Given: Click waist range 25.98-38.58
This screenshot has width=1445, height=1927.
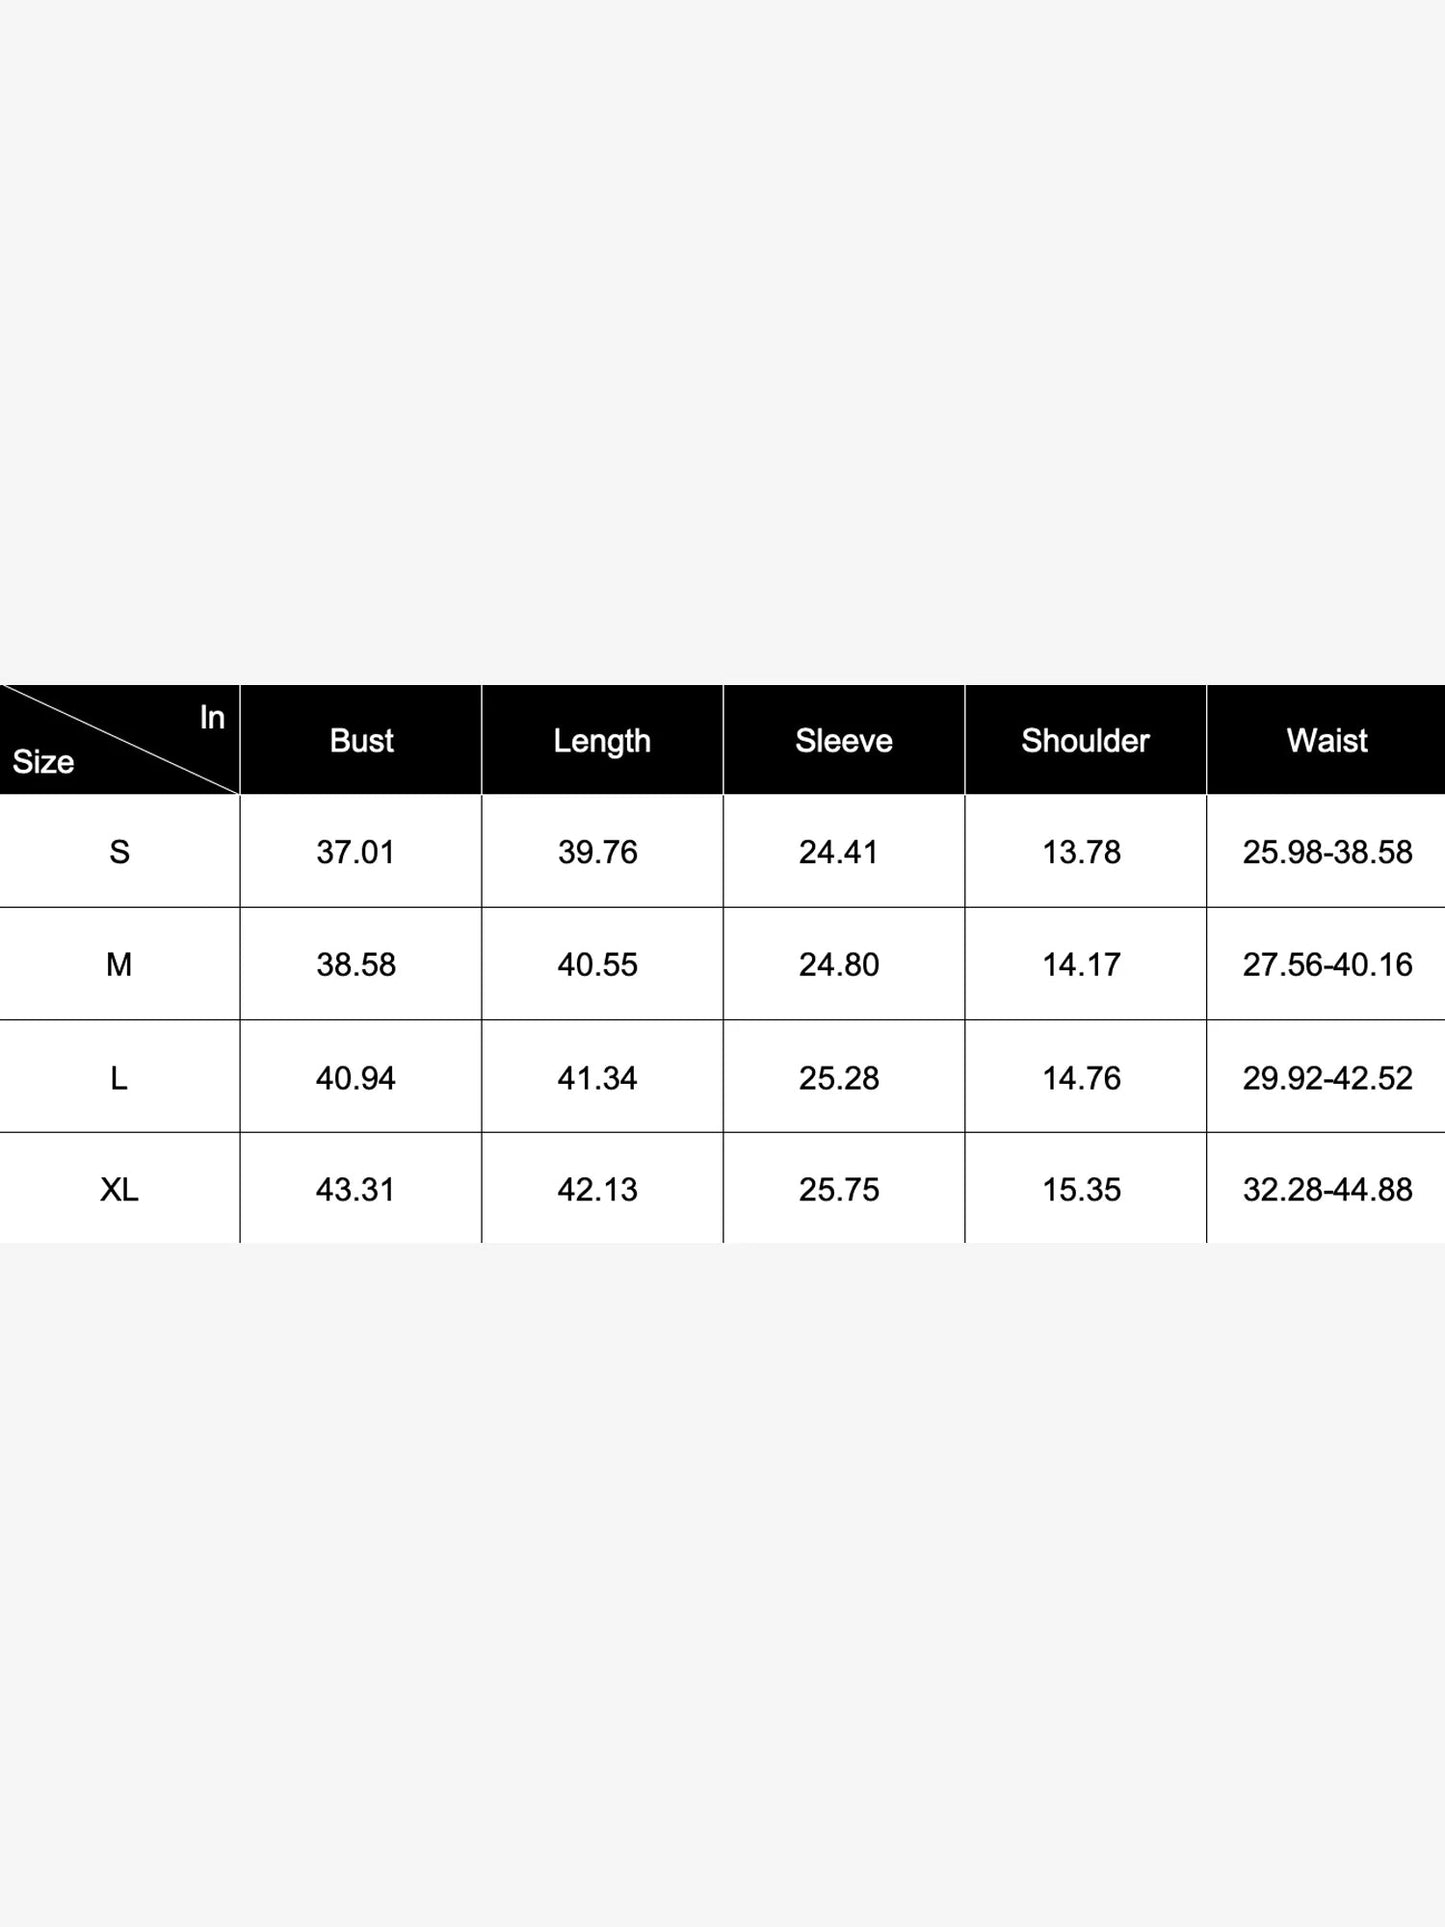Looking at the screenshot, I should point(1327,852).
